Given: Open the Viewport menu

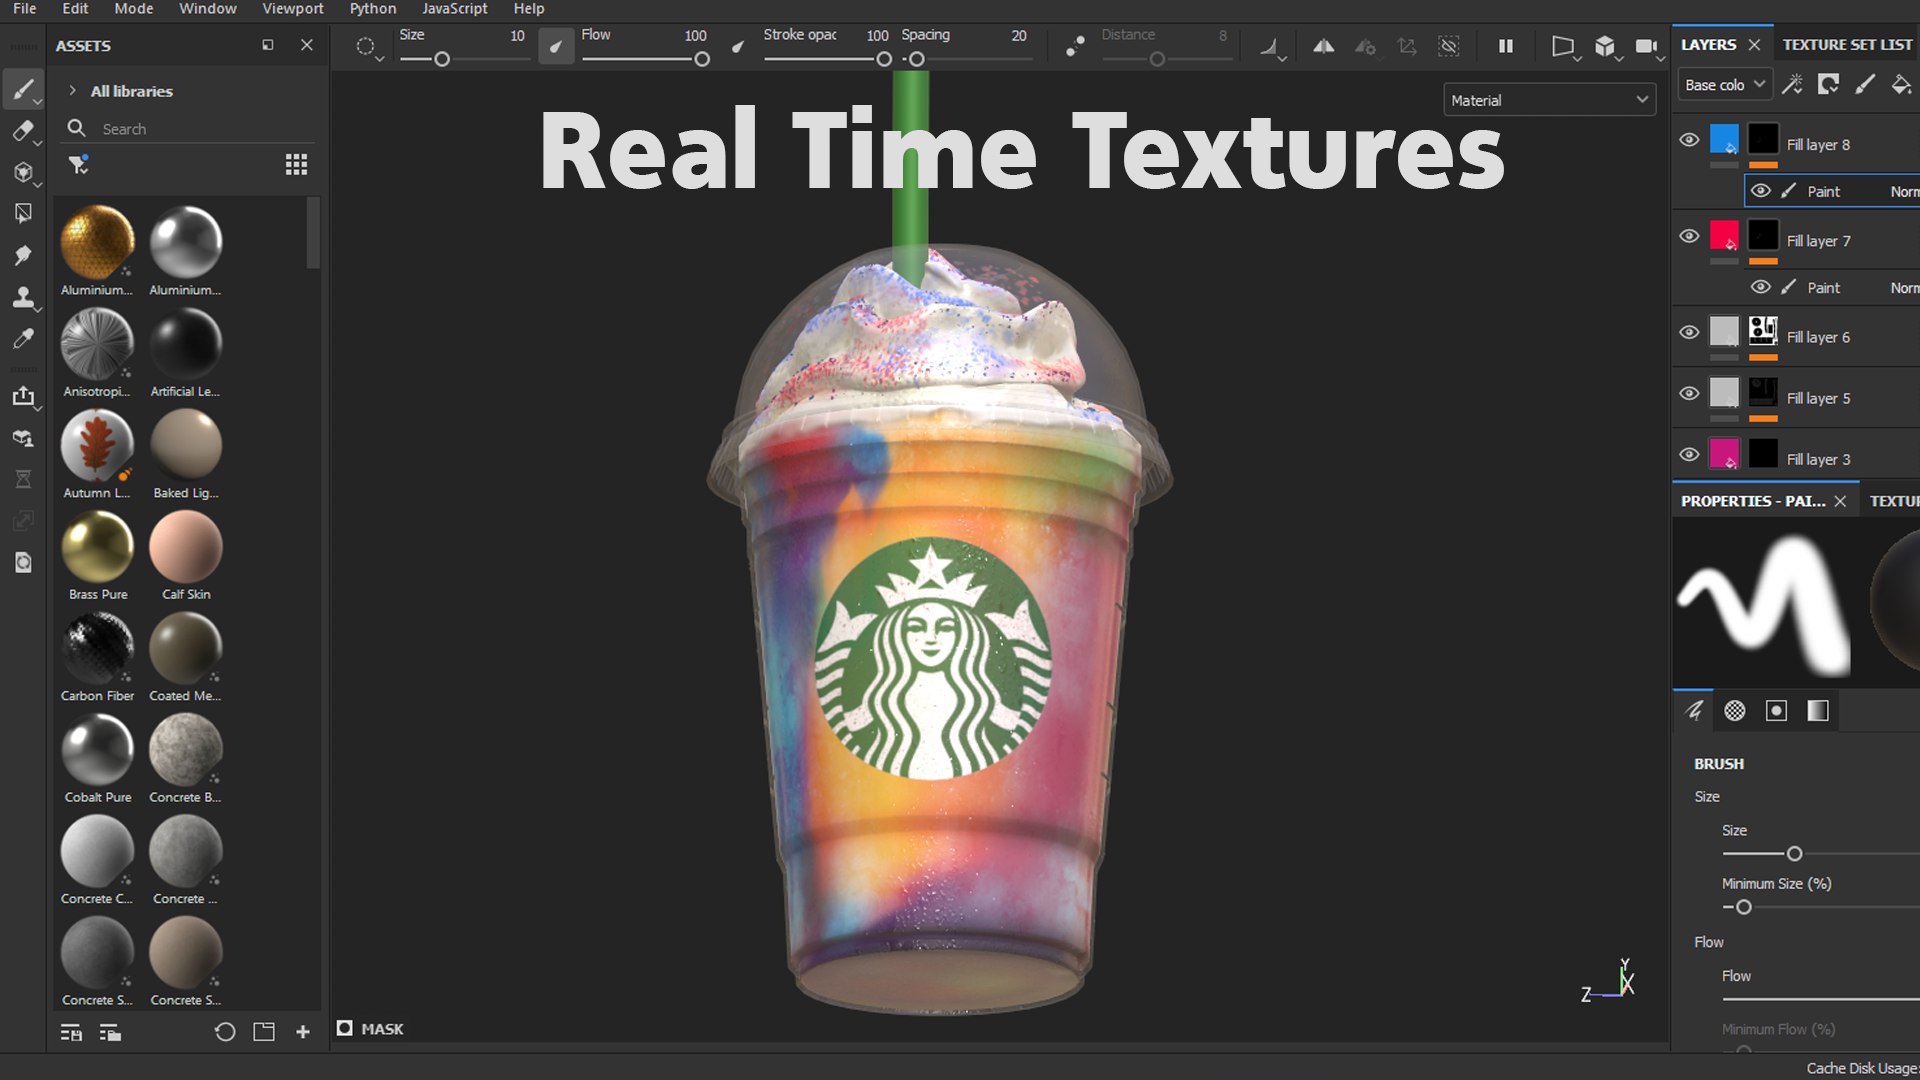Looking at the screenshot, I should click(293, 9).
